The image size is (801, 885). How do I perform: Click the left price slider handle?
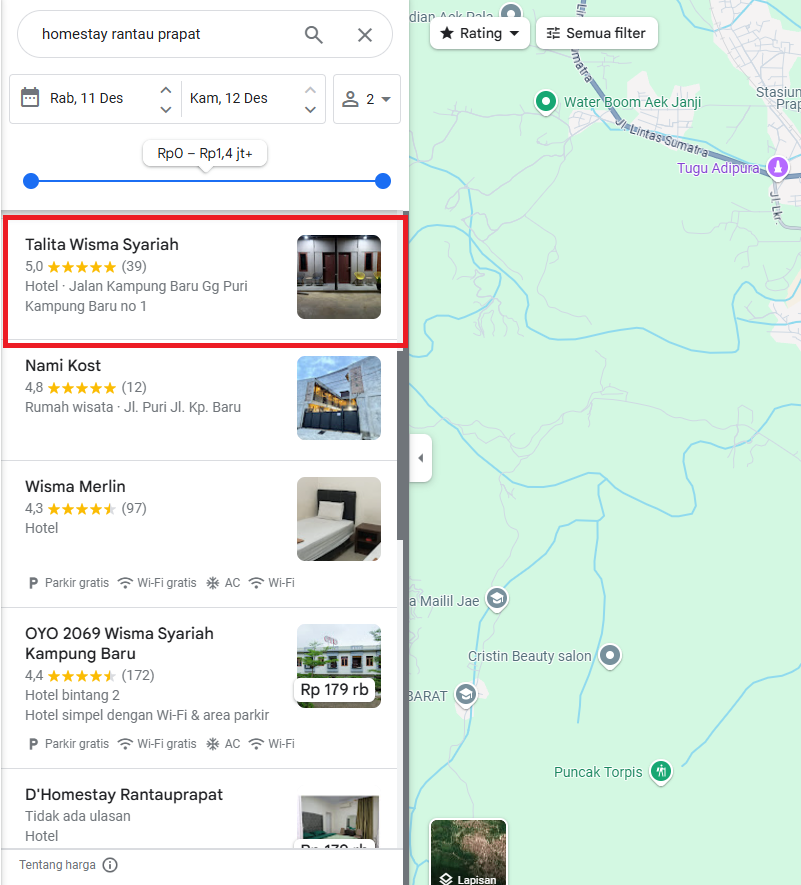31,181
